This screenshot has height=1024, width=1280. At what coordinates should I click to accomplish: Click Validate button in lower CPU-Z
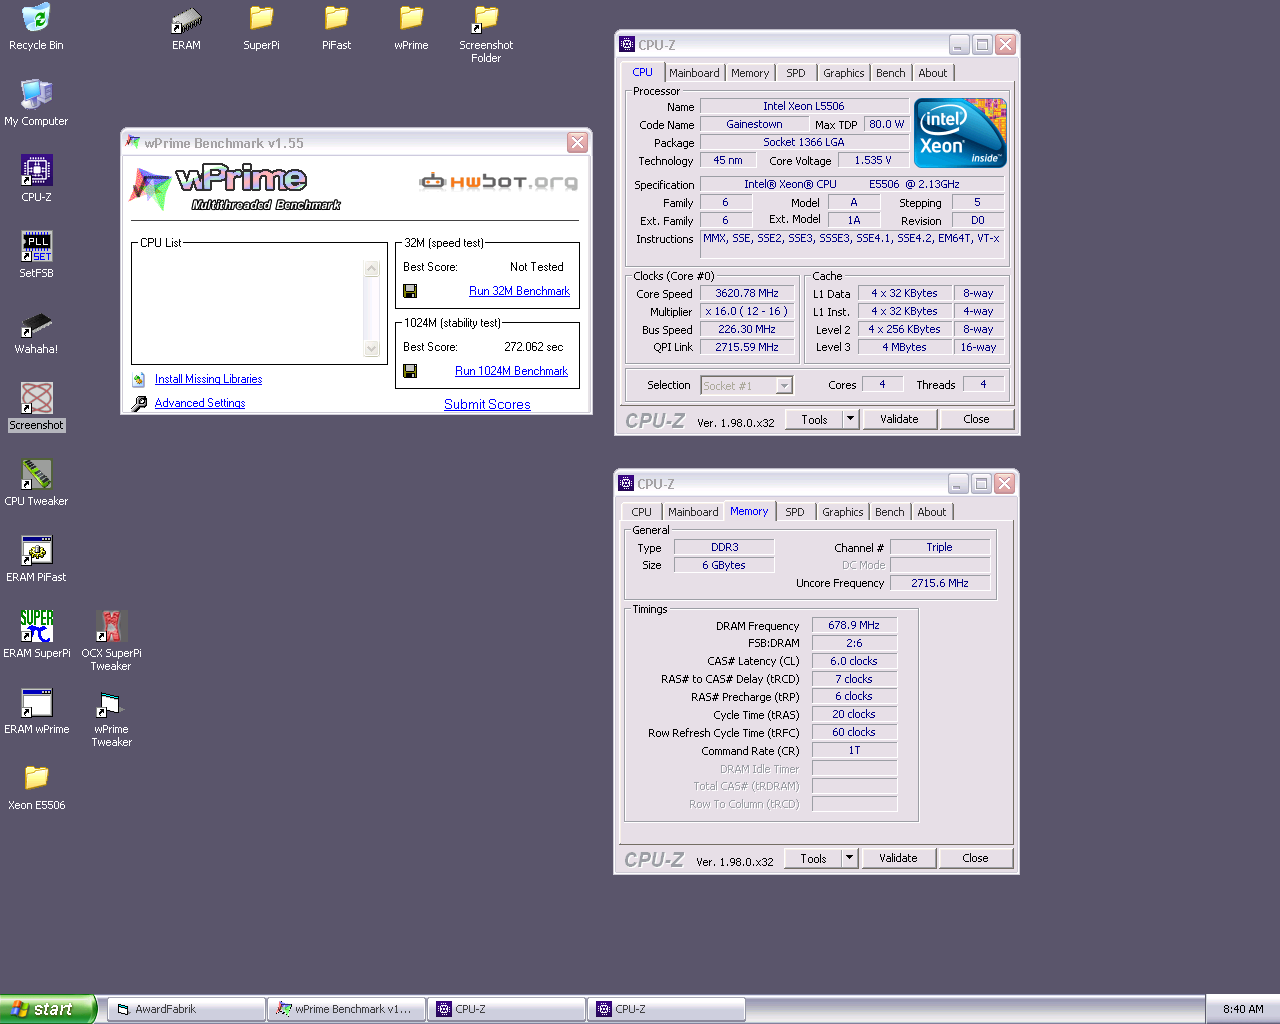pos(898,858)
